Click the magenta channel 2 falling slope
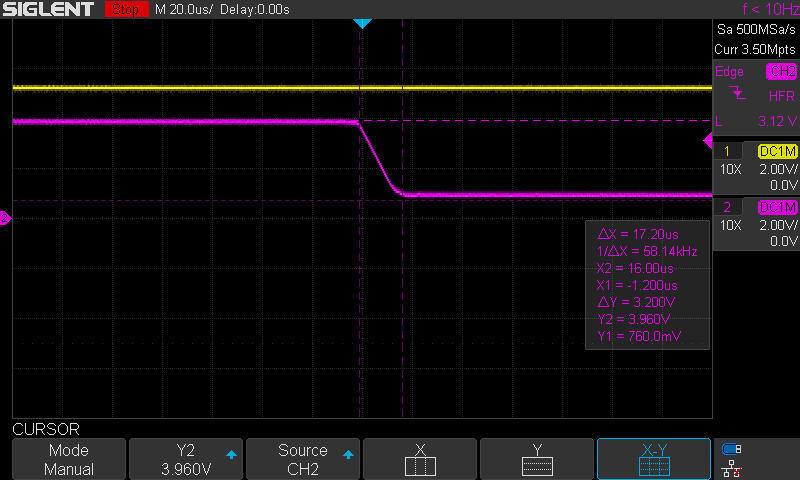Viewport: 800px width, 480px height. click(x=379, y=157)
